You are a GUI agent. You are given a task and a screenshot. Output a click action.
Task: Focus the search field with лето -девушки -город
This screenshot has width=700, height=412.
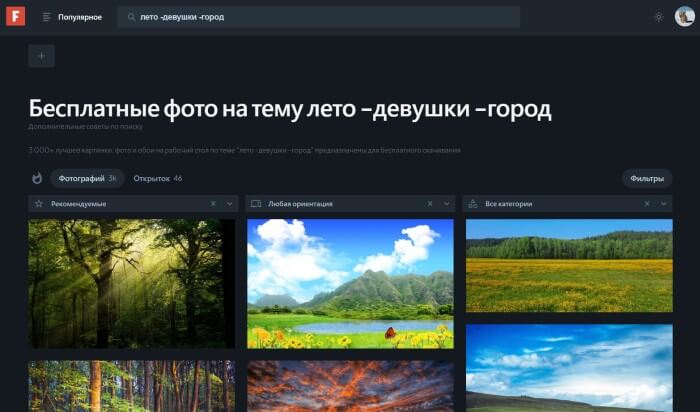[319, 17]
